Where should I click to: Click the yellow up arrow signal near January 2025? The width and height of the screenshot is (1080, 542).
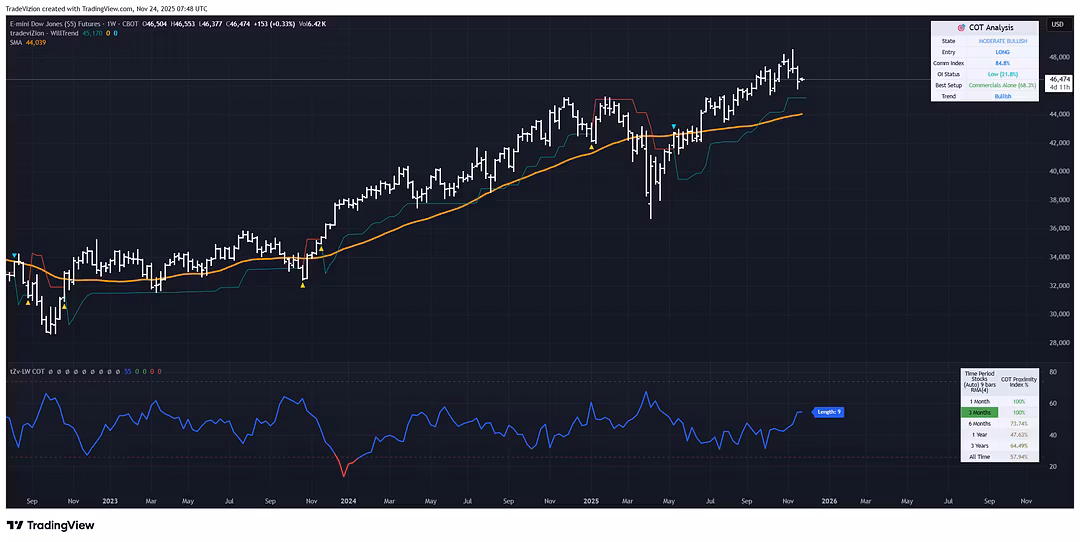592,146
